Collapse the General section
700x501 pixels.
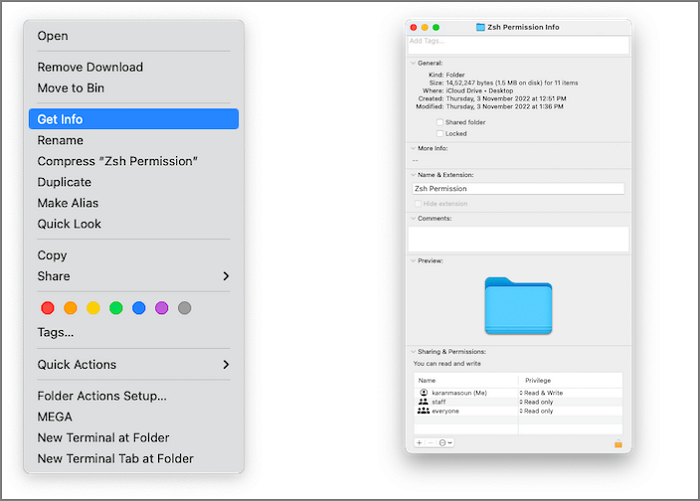(411, 63)
